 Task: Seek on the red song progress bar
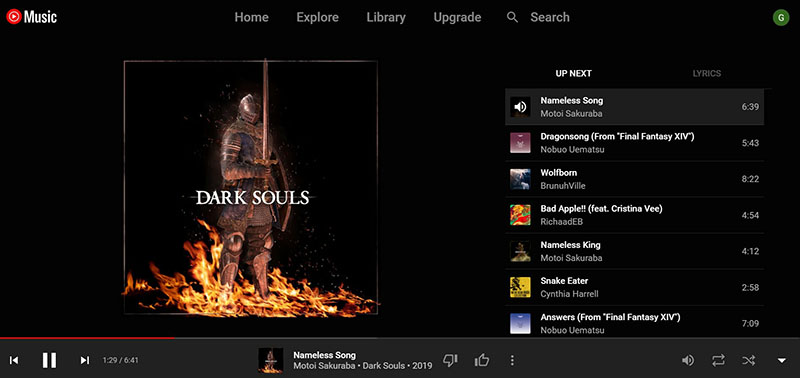tap(189, 338)
